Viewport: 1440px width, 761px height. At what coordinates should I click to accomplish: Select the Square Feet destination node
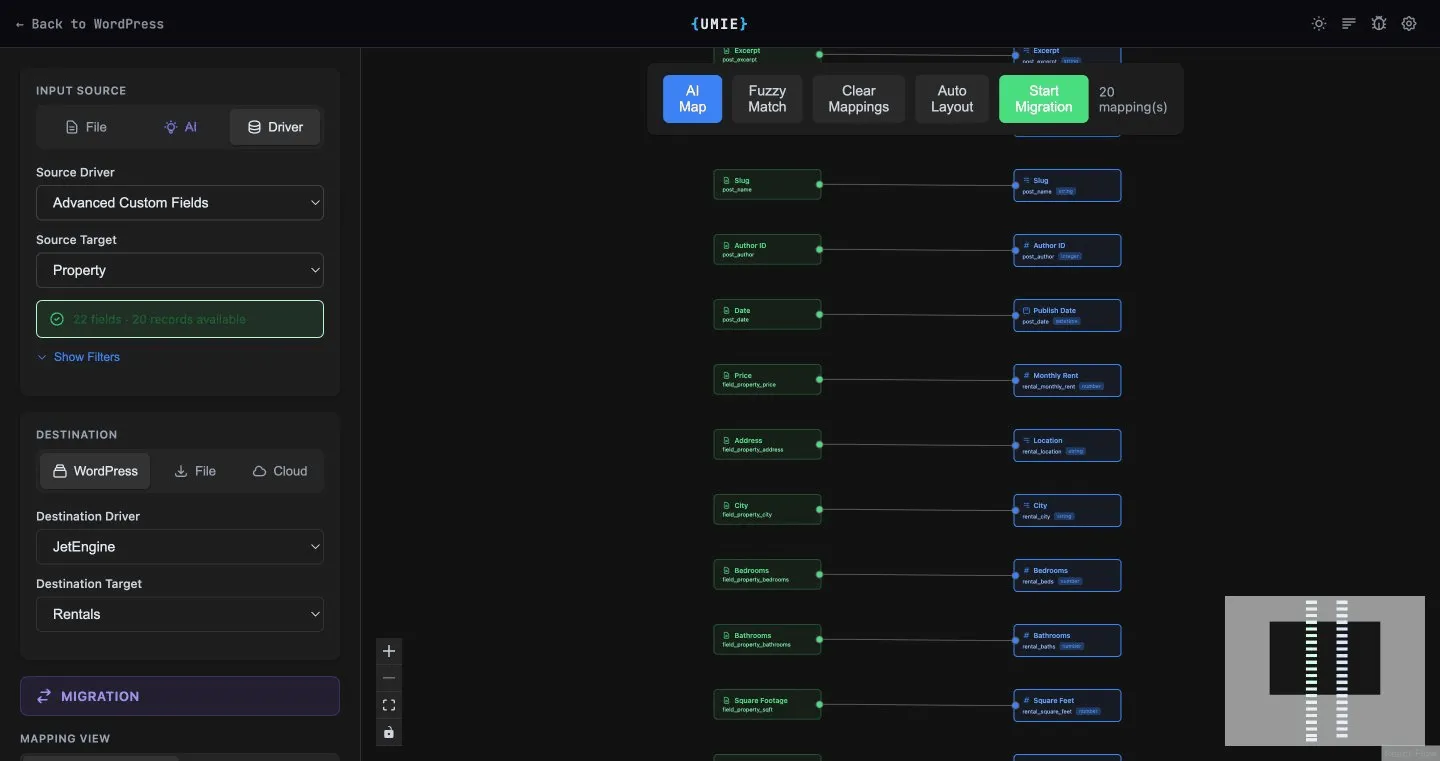1067,705
